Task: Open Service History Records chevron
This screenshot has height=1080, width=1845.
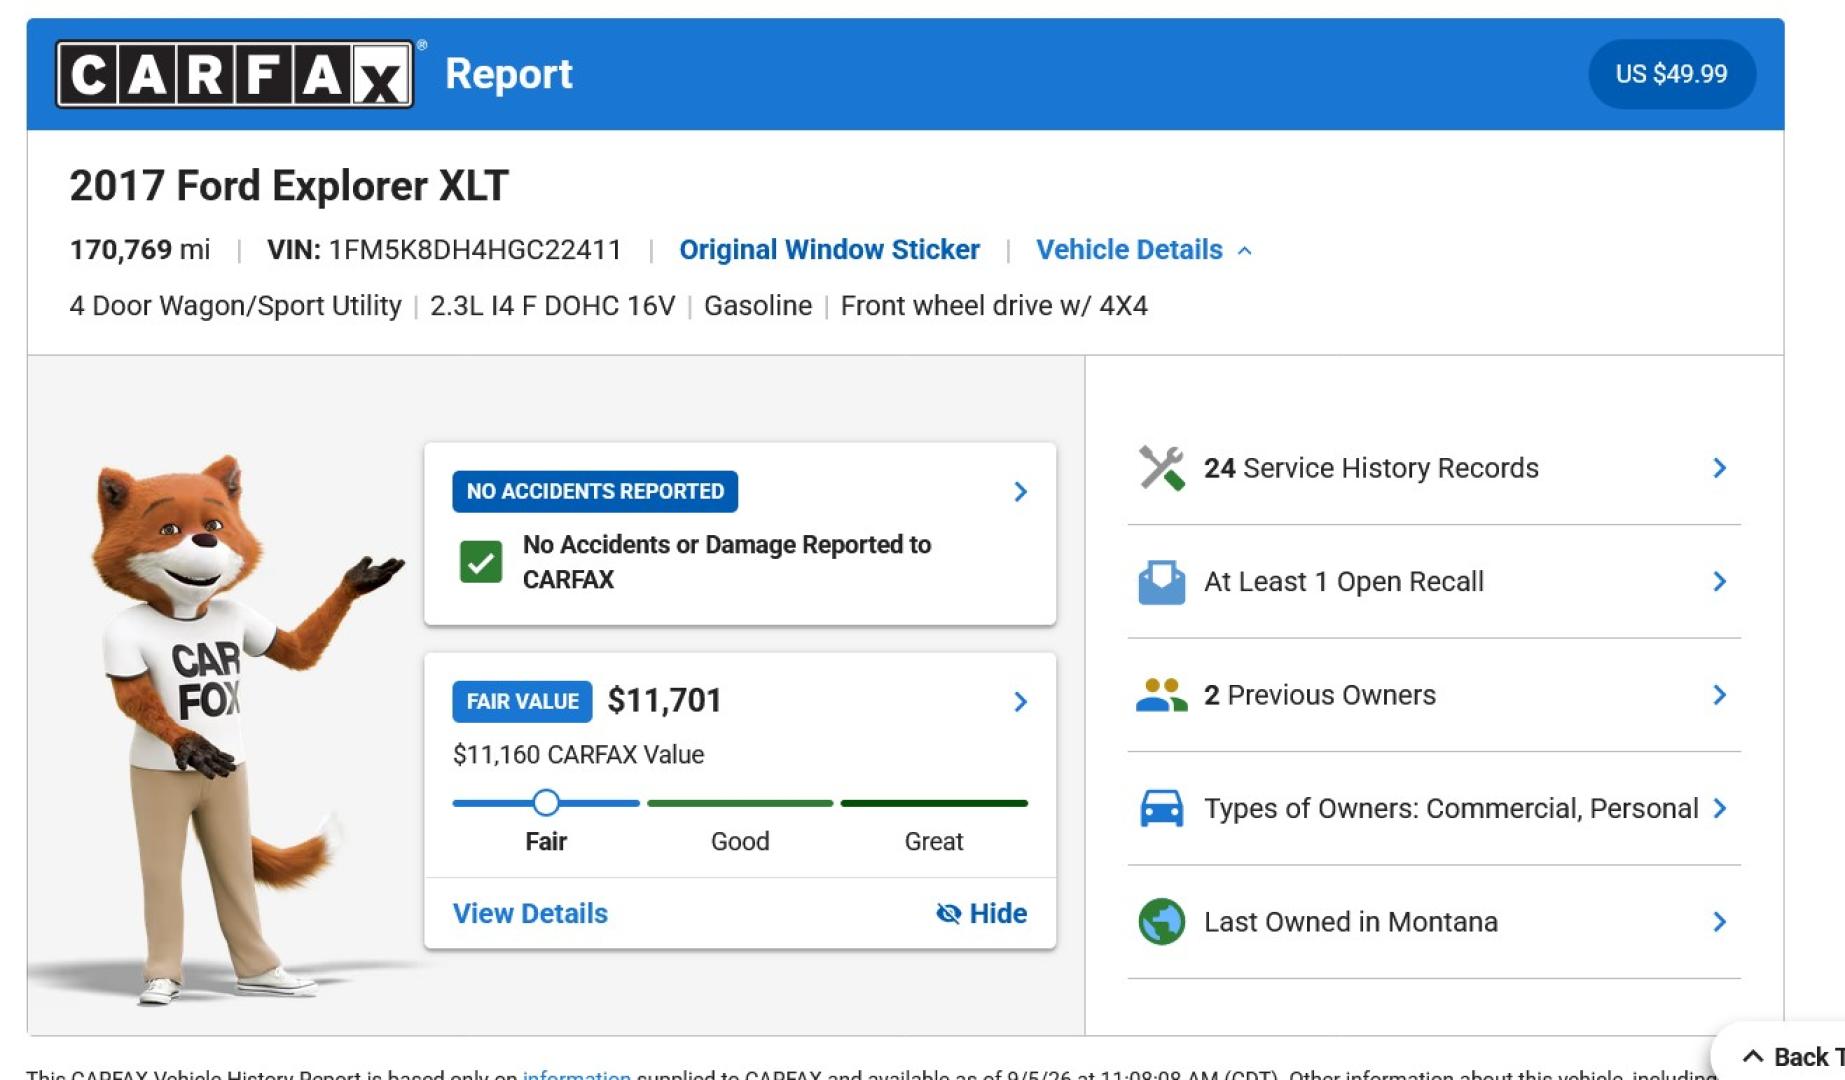Action: [x=1719, y=468]
